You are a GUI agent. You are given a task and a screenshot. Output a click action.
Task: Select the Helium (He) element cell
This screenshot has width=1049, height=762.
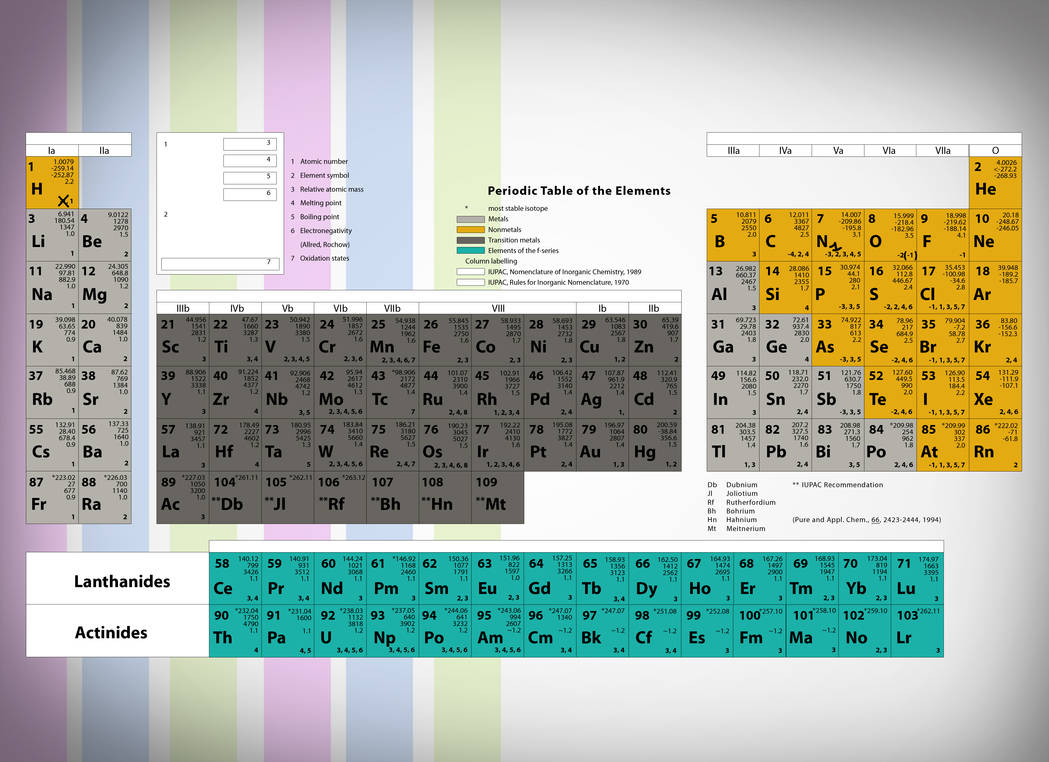[x=995, y=183]
